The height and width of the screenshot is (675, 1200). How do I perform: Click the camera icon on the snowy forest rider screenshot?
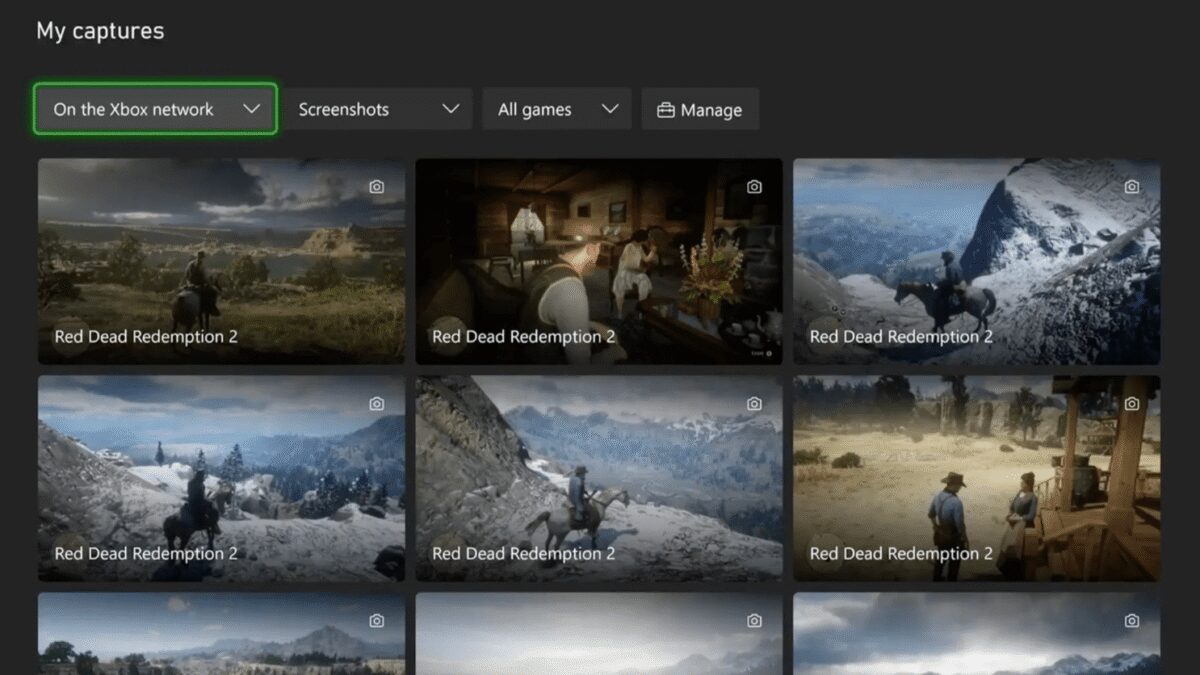point(376,403)
